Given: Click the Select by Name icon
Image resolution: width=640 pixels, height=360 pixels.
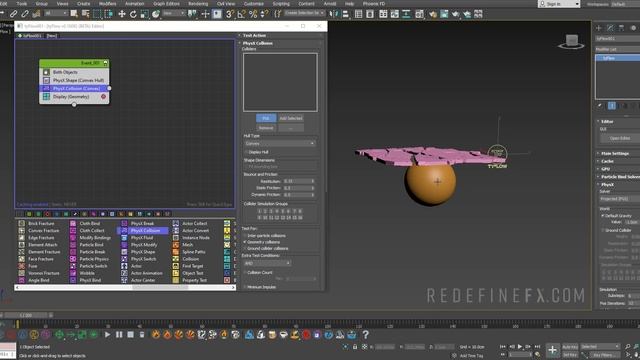Looking at the screenshot, I should point(85,14).
